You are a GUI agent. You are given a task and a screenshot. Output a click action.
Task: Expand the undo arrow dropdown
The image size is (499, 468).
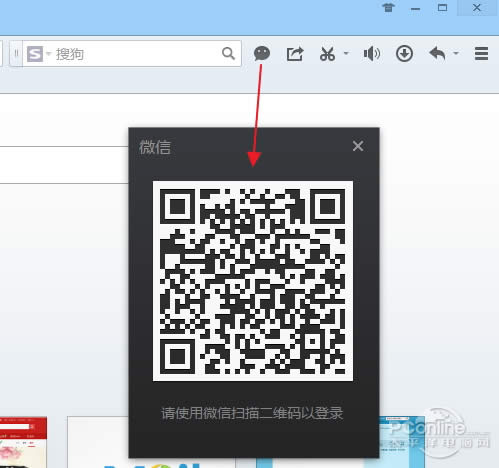[456, 53]
